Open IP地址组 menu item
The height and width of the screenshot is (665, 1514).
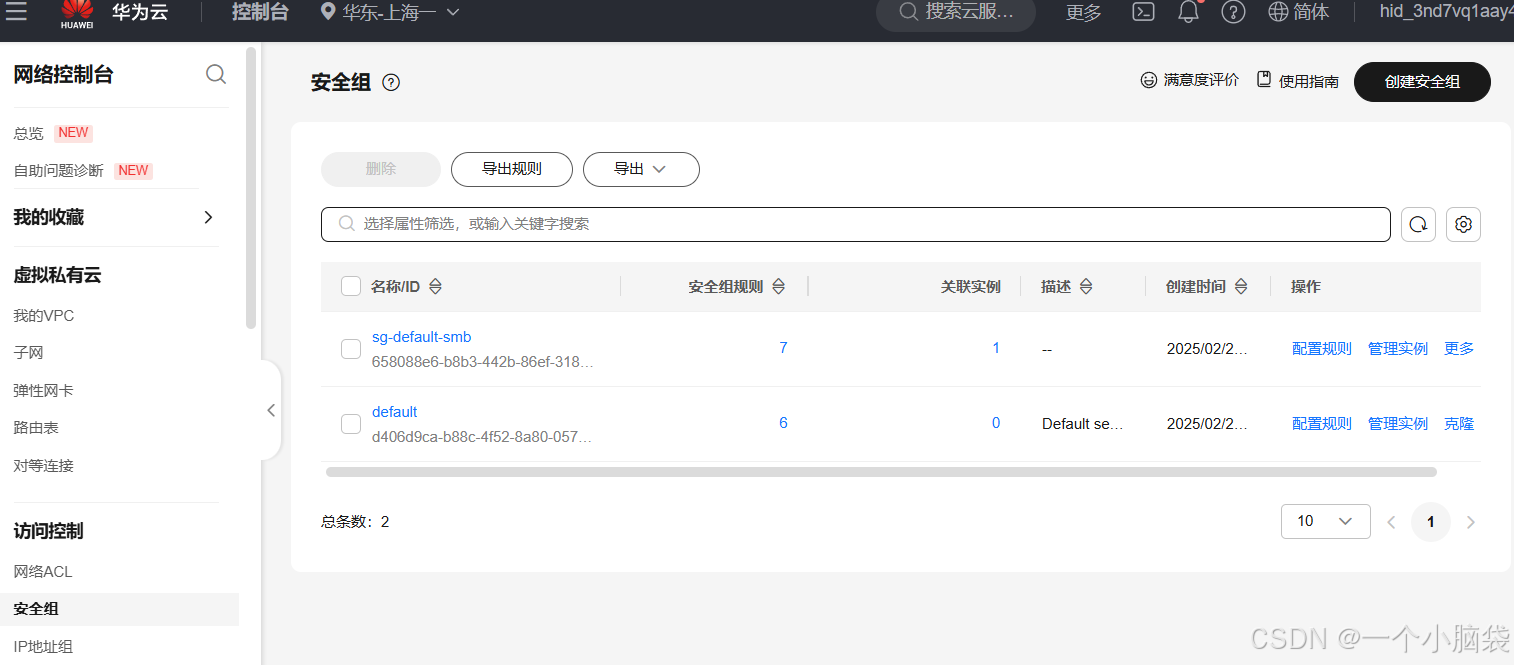tap(43, 647)
